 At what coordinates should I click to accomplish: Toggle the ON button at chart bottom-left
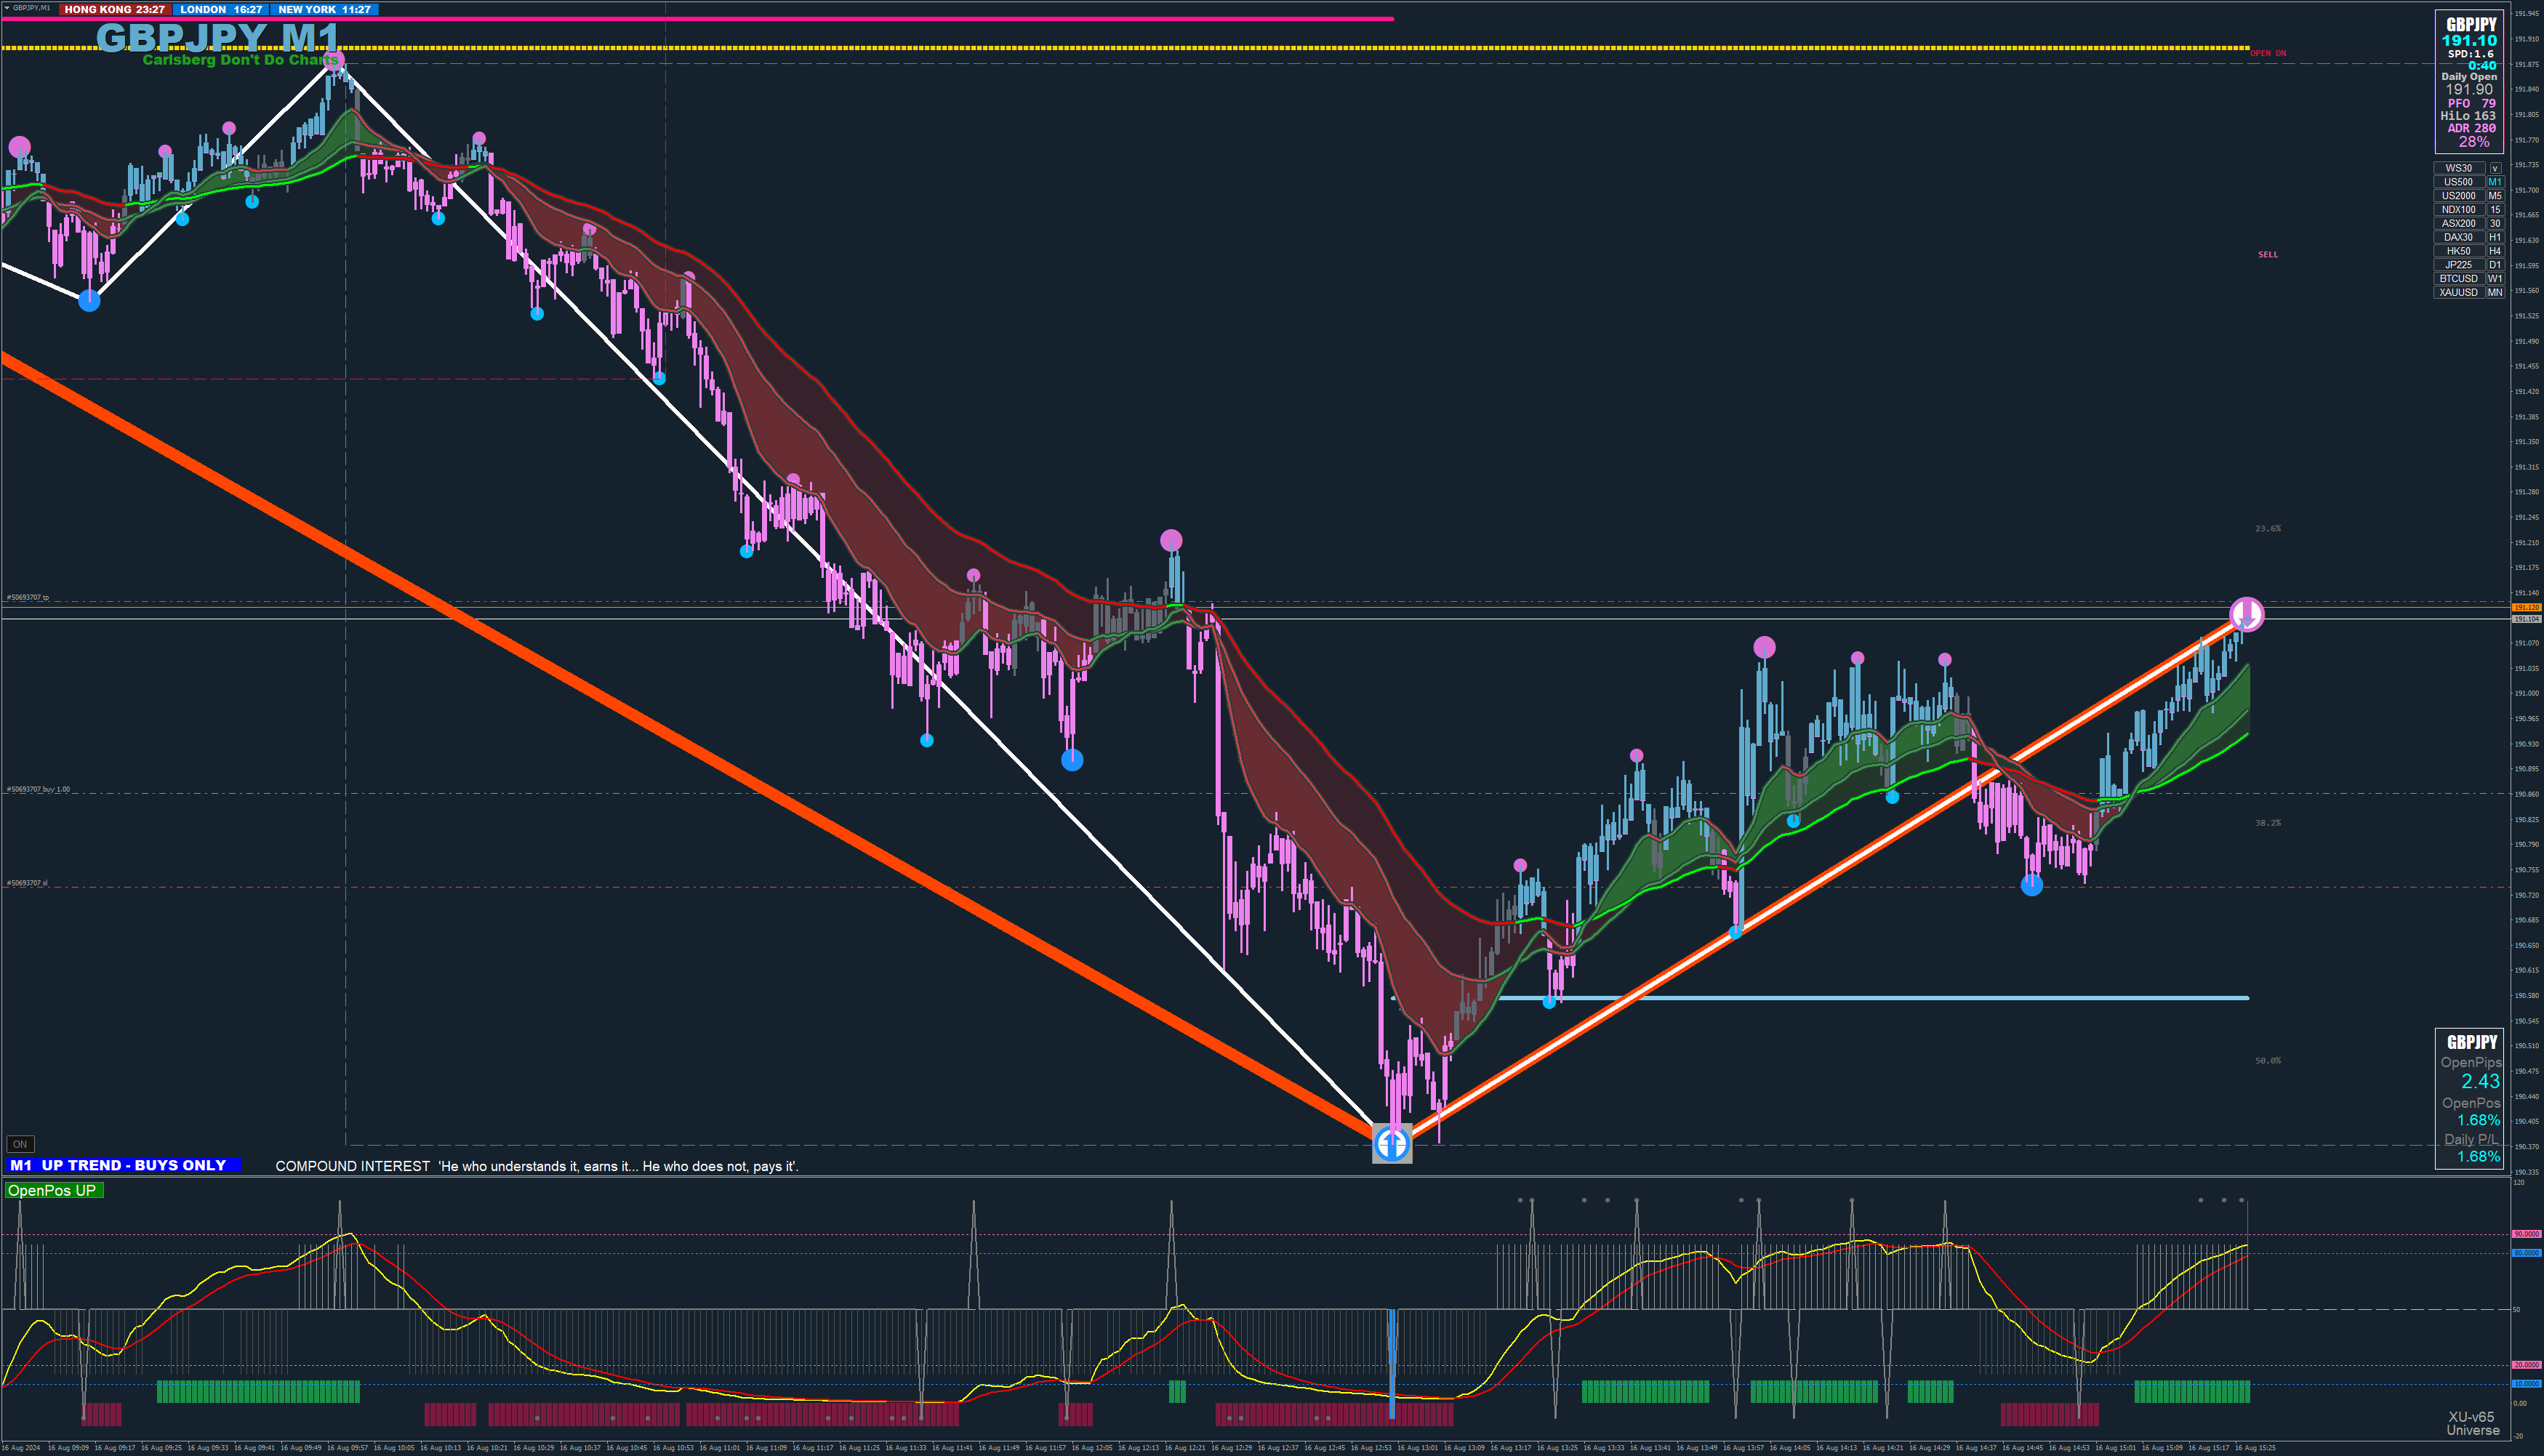coord(20,1144)
